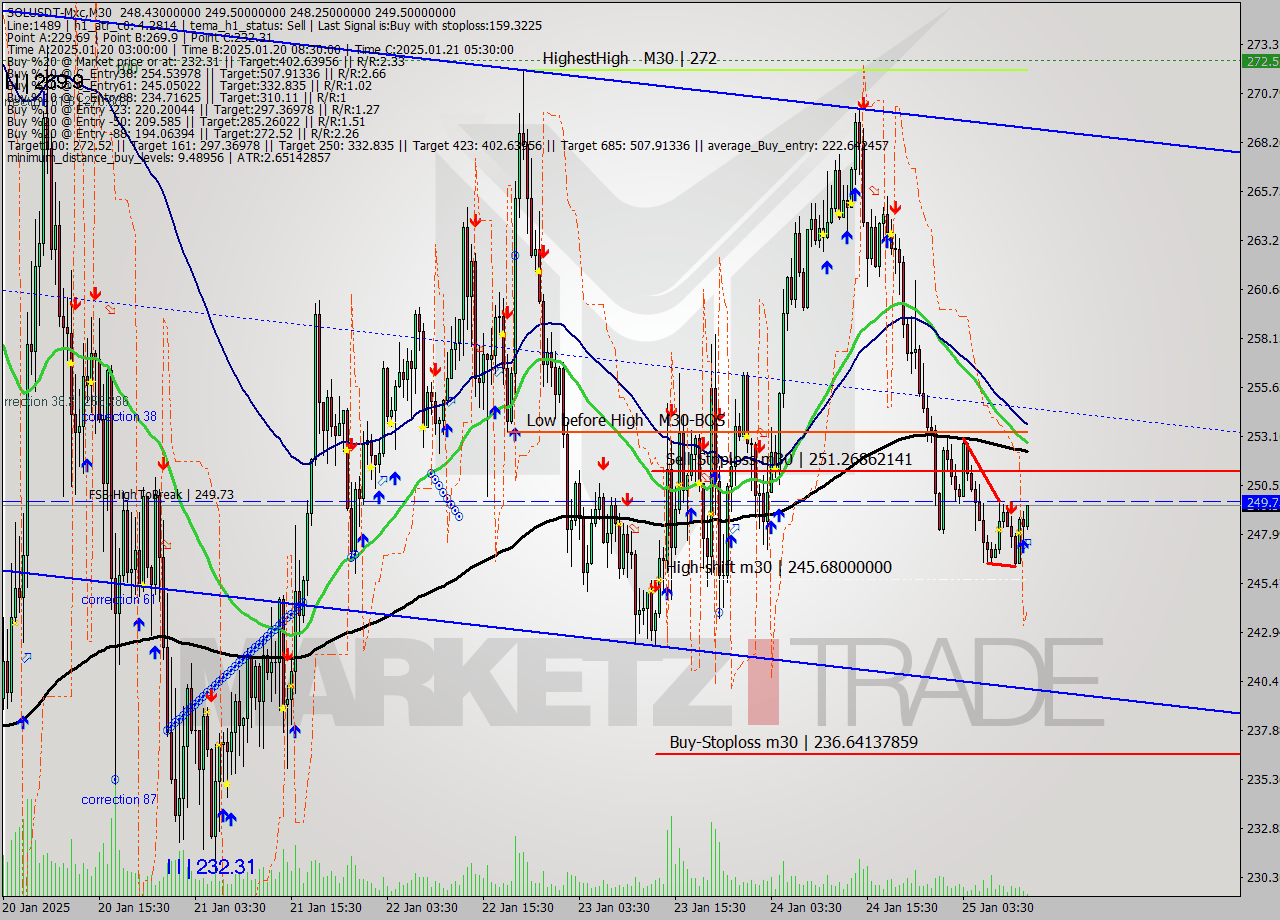
Task: Select the Point A:229.69 text
Action: pyautogui.click(x=47, y=36)
